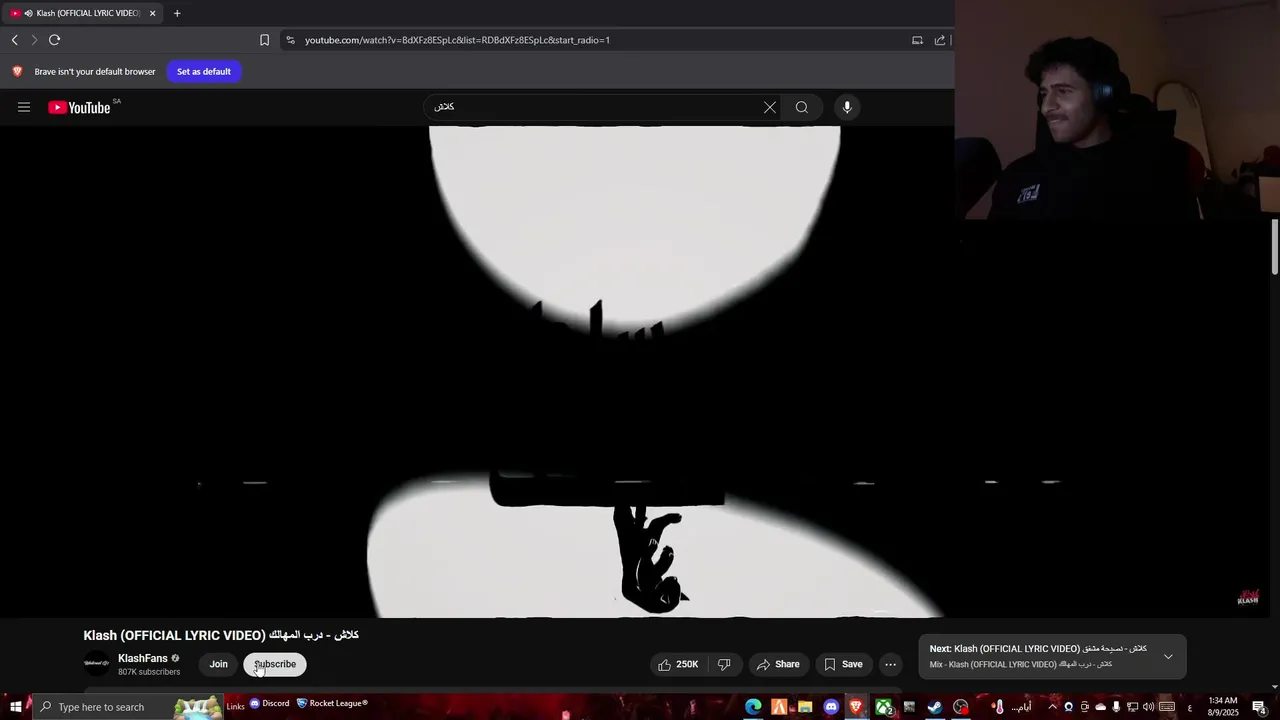This screenshot has height=720, width=1280.
Task: Click the address bar URL
Action: 457,40
